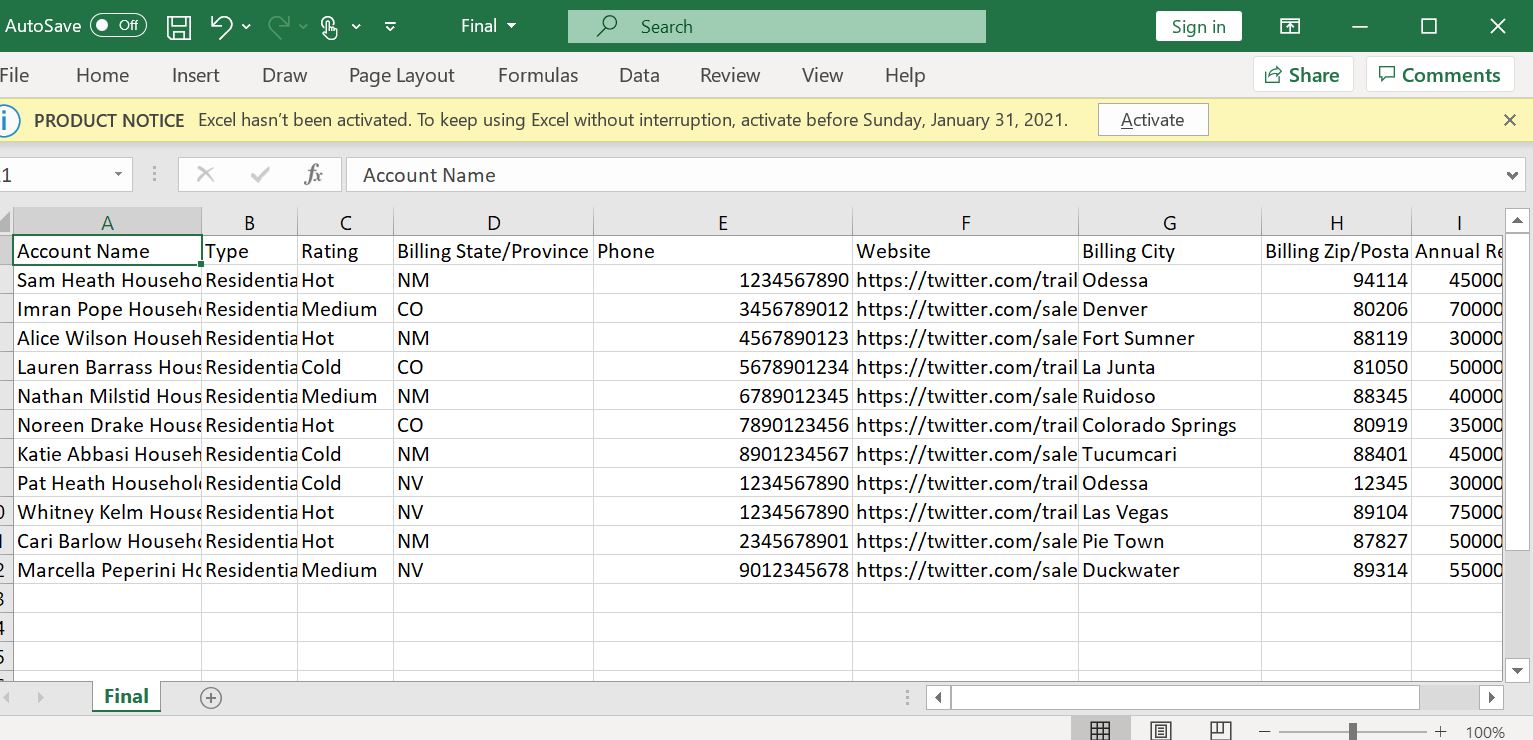Click the Touch/Mouse Mode icon
This screenshot has height=740, width=1533.
(x=329, y=27)
